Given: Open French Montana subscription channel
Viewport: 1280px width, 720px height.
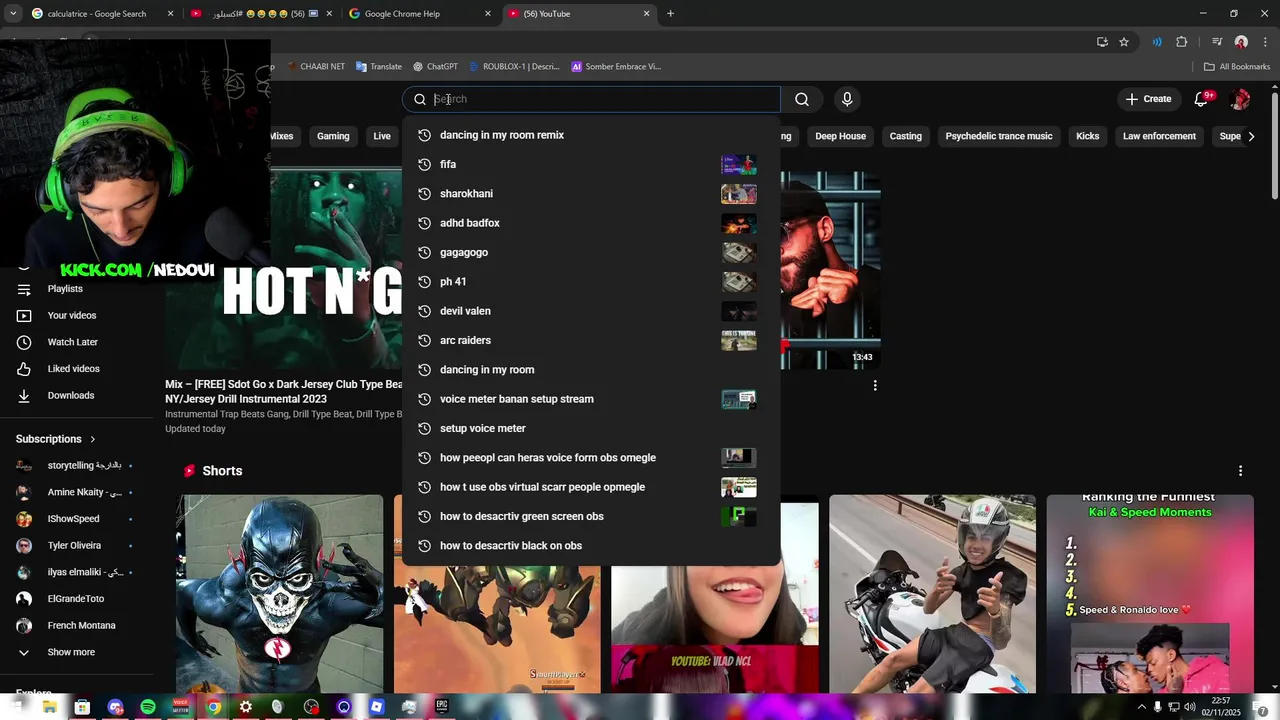Looking at the screenshot, I should pos(80,625).
